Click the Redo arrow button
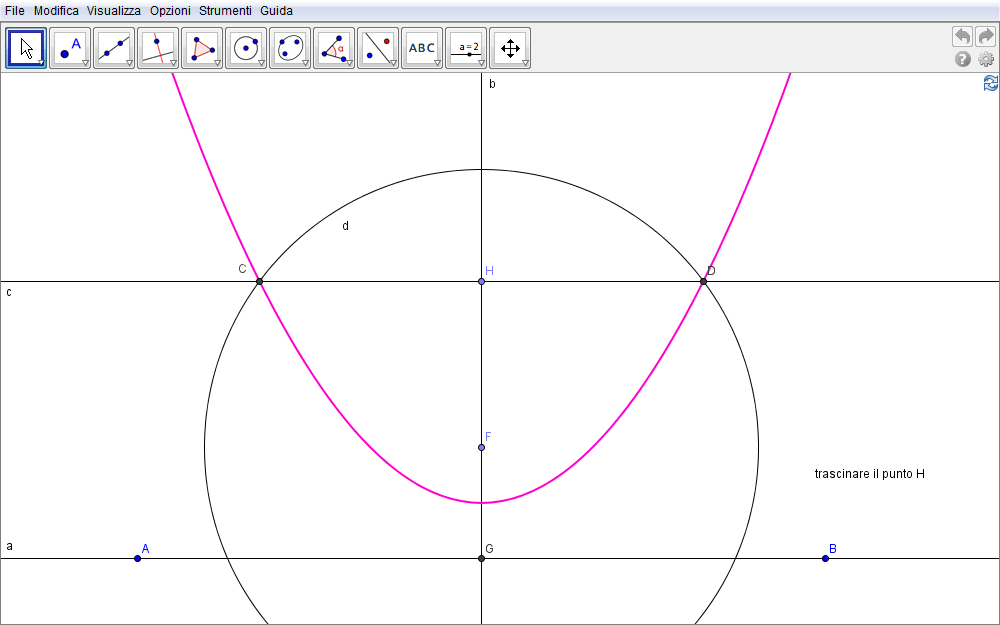The height and width of the screenshot is (625, 1000). [x=986, y=36]
